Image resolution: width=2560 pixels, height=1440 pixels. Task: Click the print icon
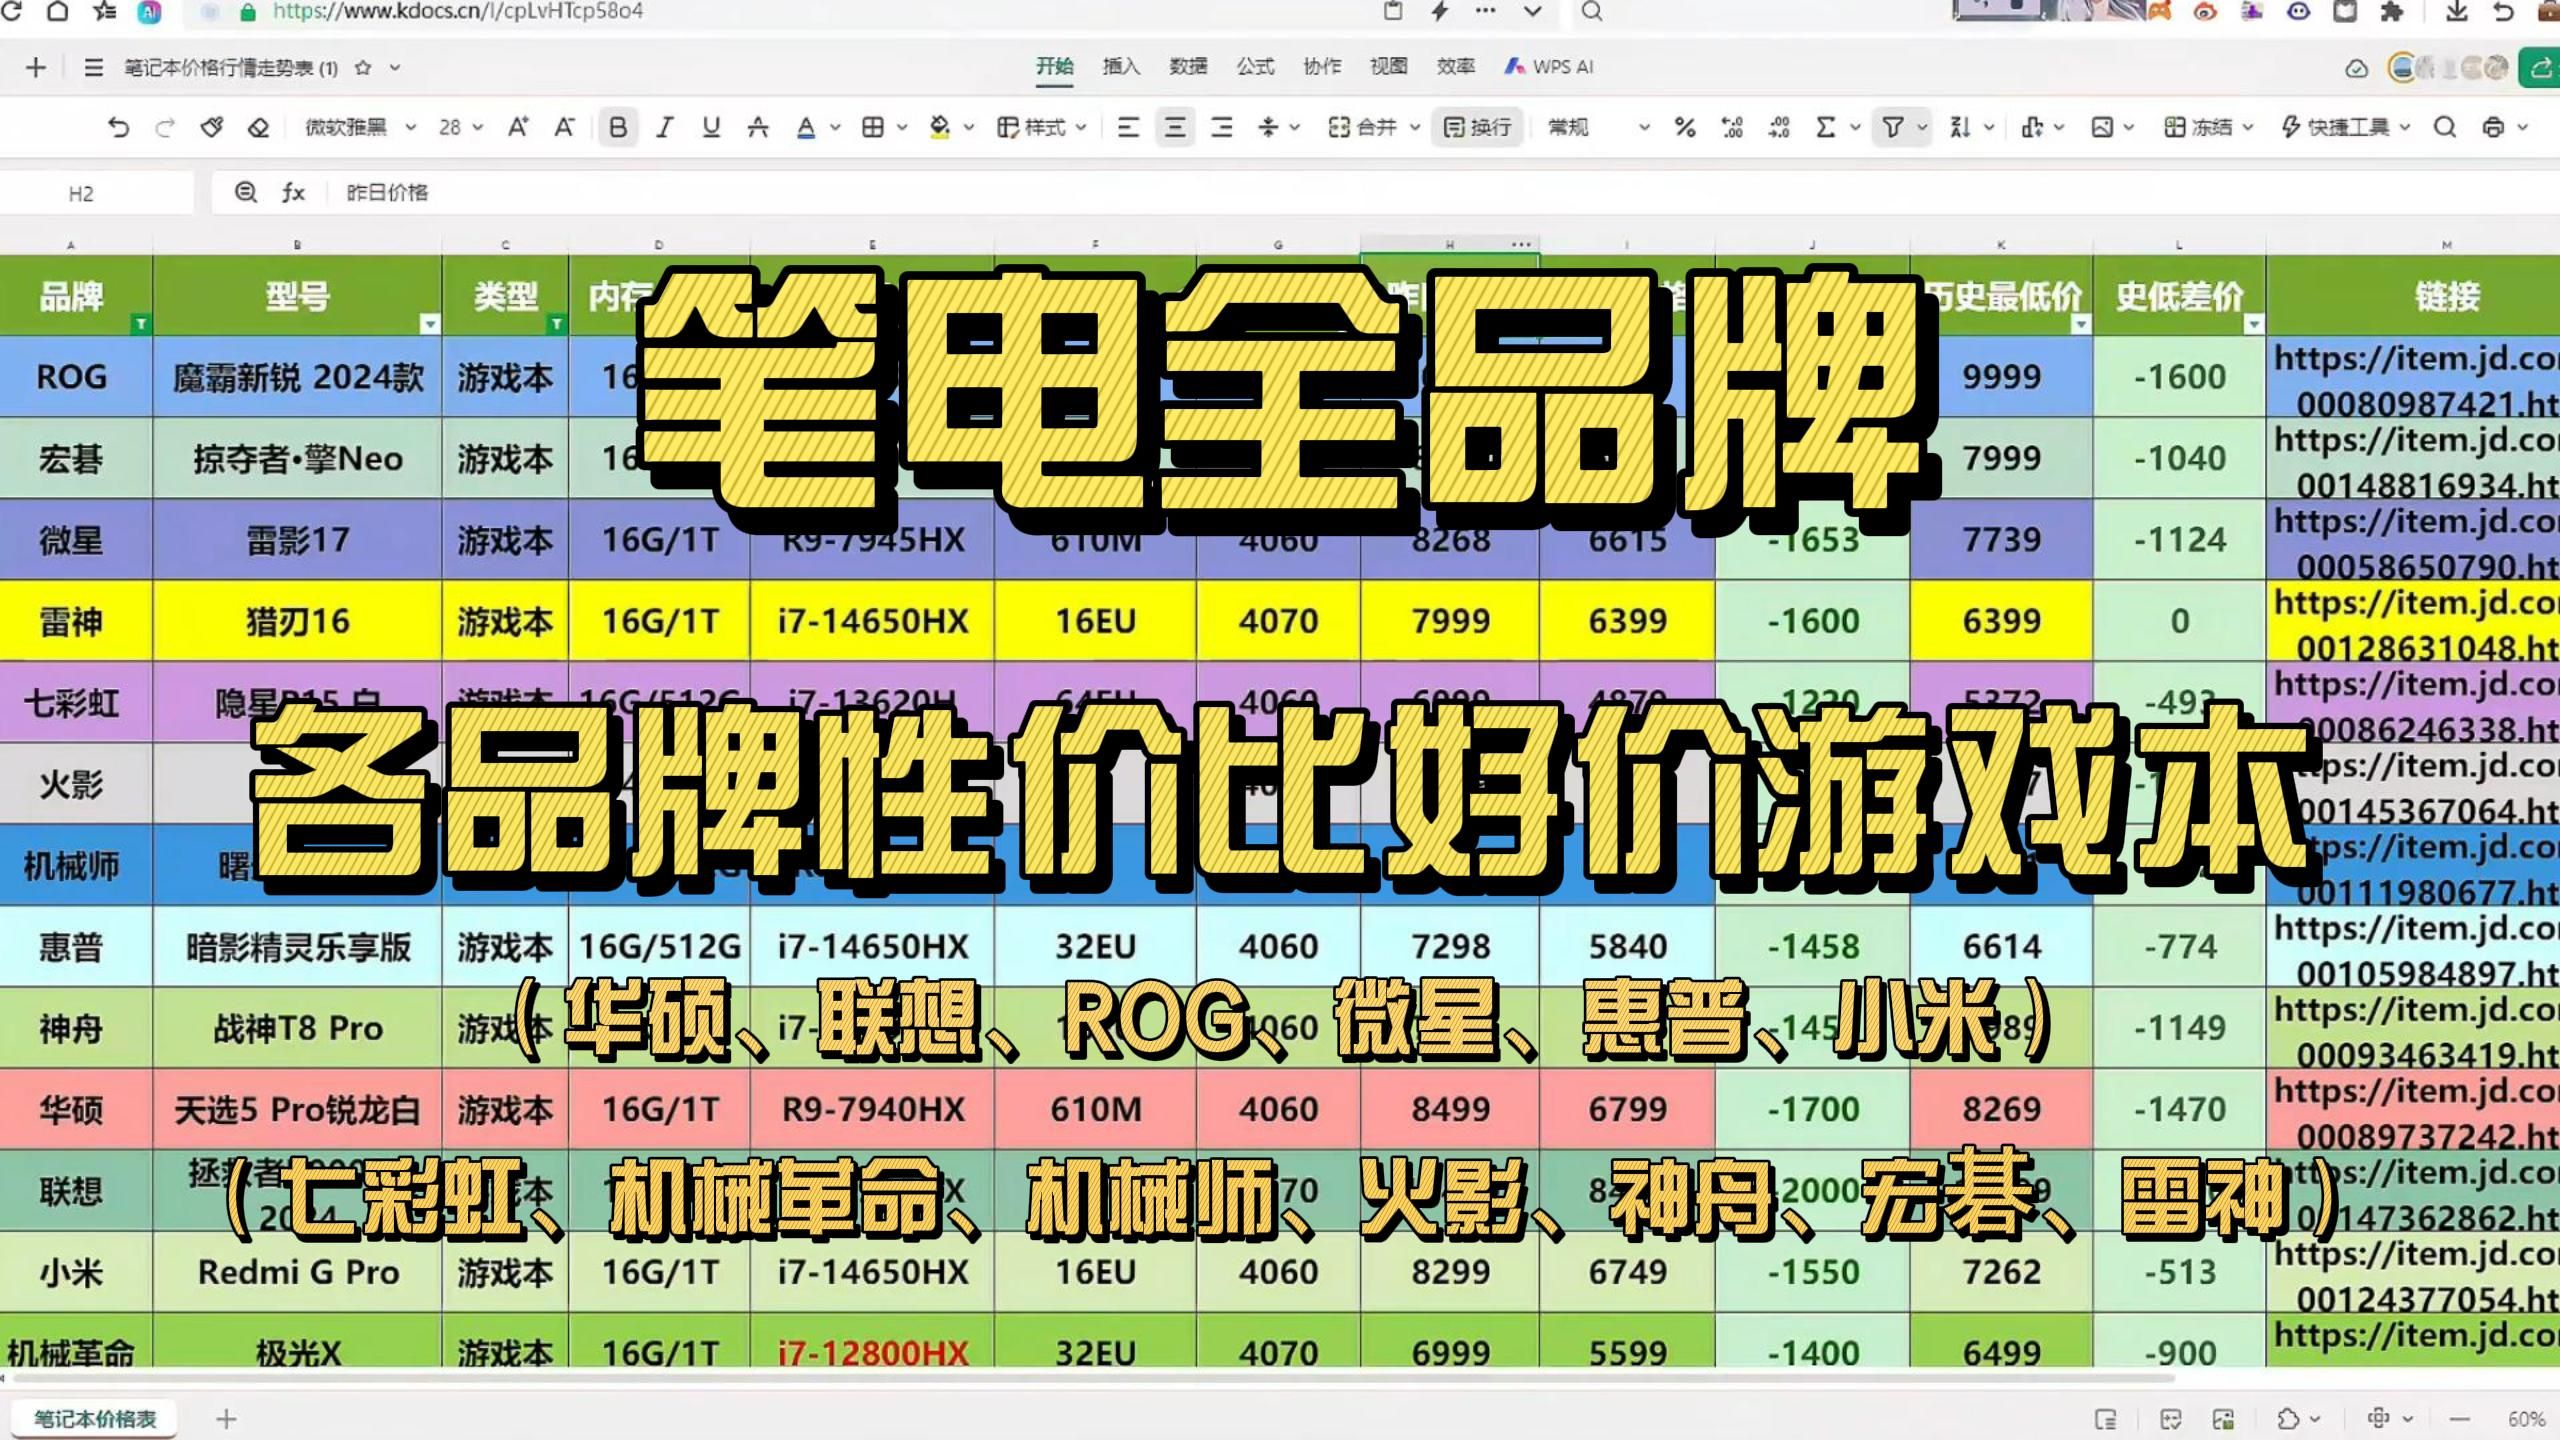click(2493, 127)
